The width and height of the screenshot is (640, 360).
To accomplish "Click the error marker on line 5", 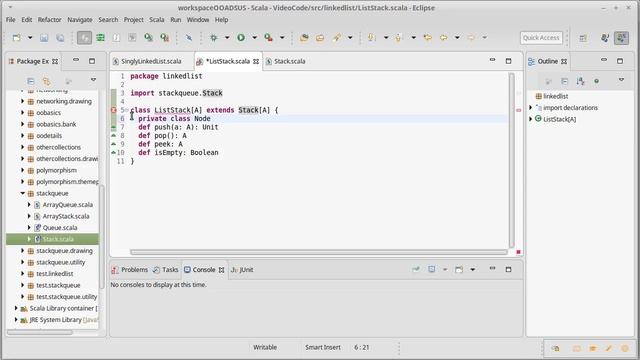I will tap(114, 110).
